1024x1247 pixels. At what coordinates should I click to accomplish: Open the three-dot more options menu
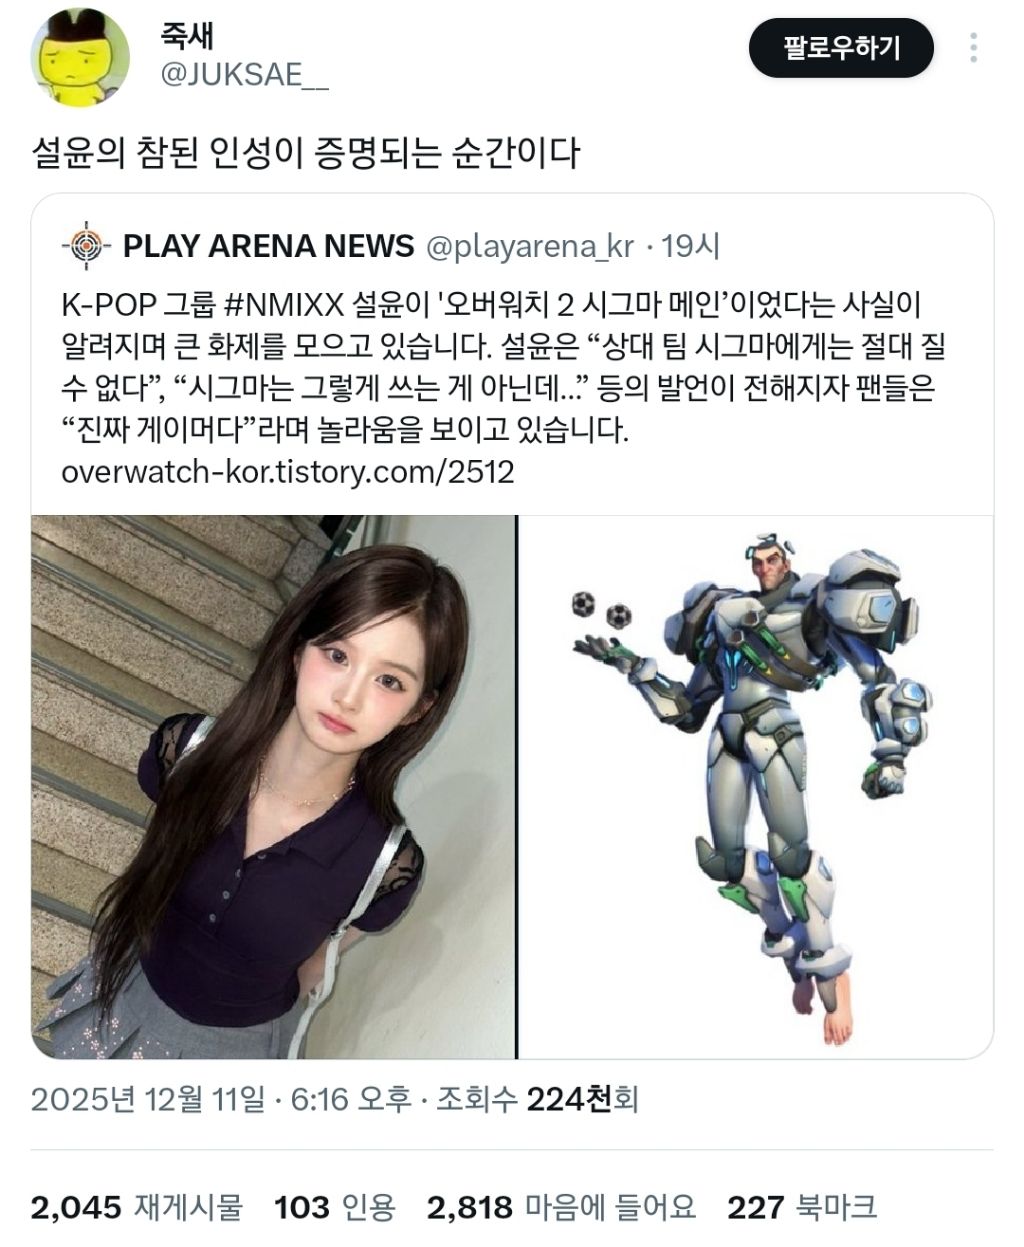click(x=973, y=48)
